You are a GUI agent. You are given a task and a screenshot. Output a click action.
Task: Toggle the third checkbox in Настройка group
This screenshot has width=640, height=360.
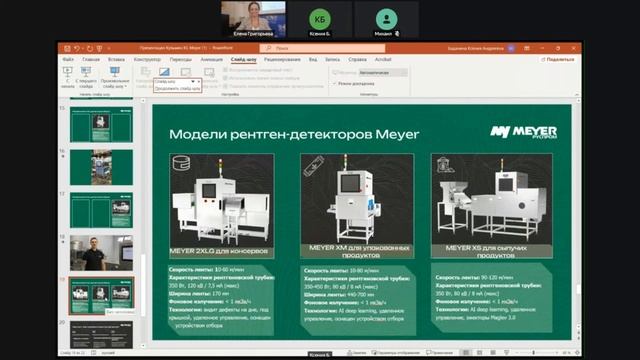click(x=225, y=86)
